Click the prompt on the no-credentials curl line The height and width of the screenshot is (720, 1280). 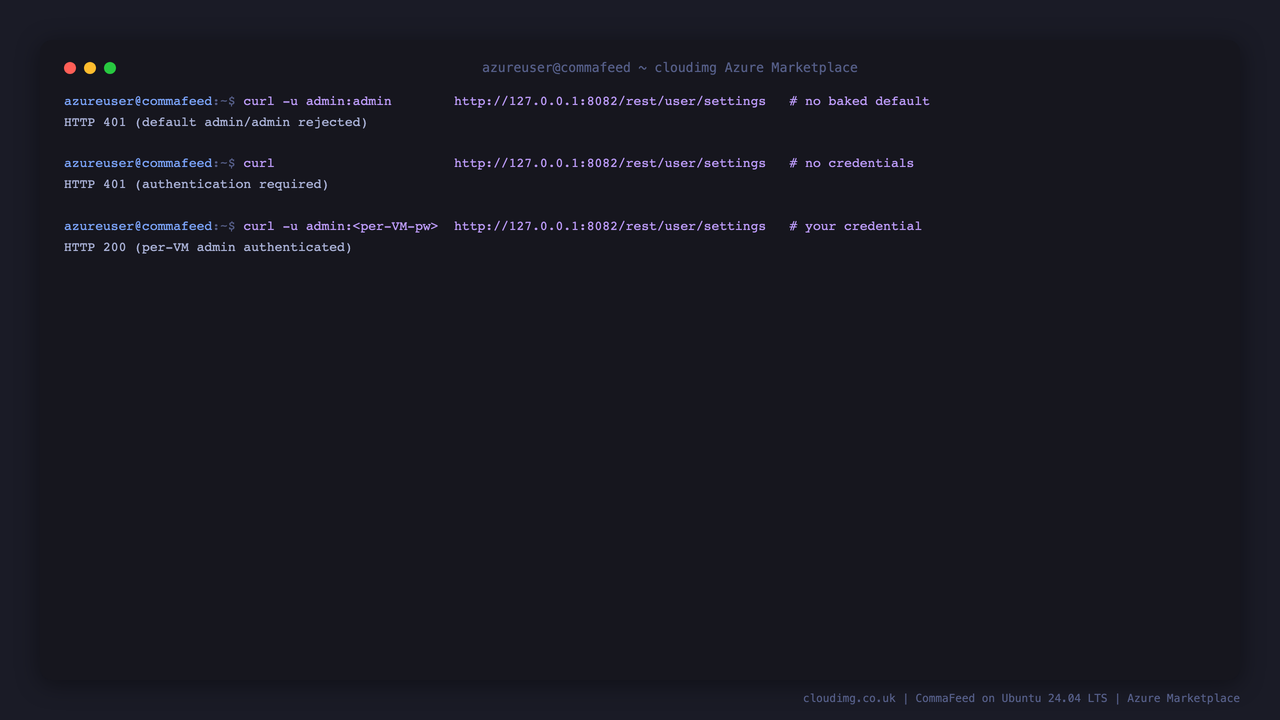[150, 163]
